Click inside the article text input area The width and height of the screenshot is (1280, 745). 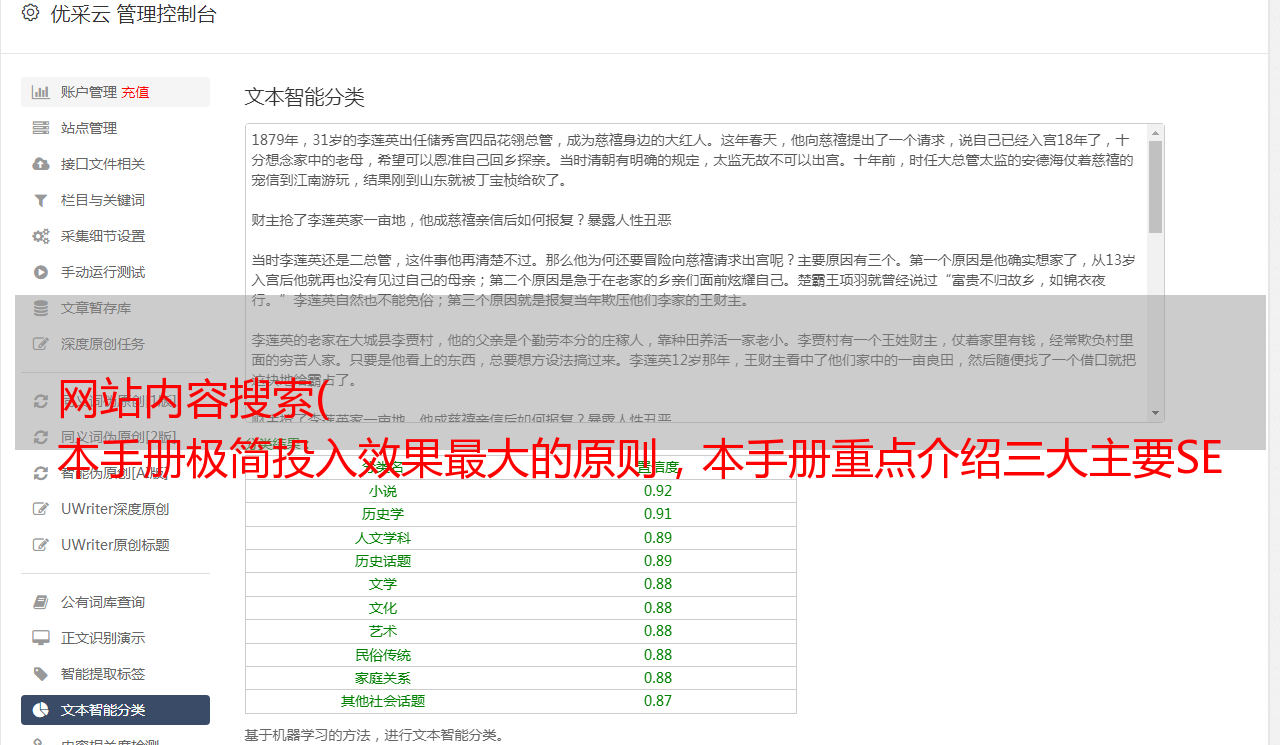696,273
